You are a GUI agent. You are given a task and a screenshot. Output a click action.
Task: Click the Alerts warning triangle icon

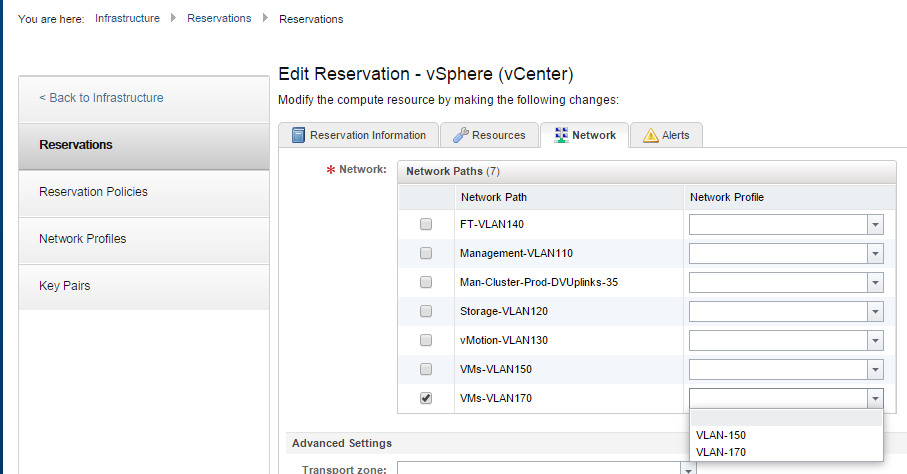pos(650,135)
